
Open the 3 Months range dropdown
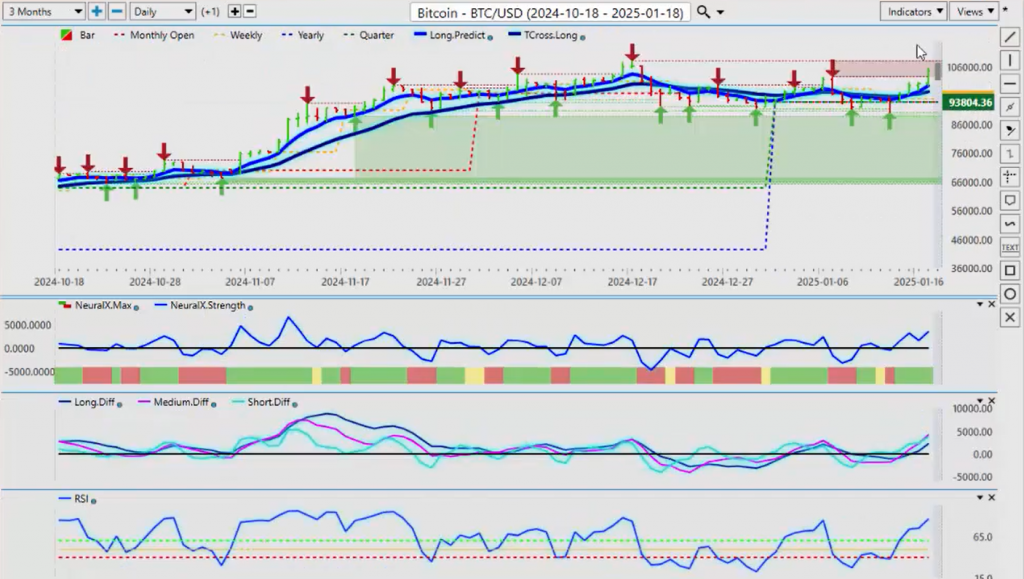(x=44, y=11)
